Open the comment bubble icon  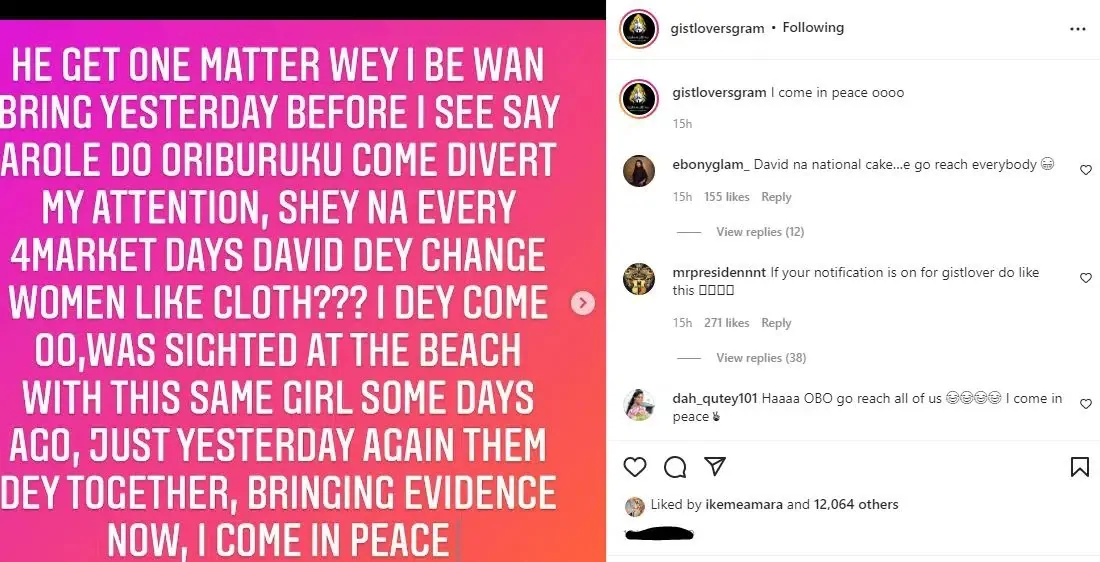(675, 467)
